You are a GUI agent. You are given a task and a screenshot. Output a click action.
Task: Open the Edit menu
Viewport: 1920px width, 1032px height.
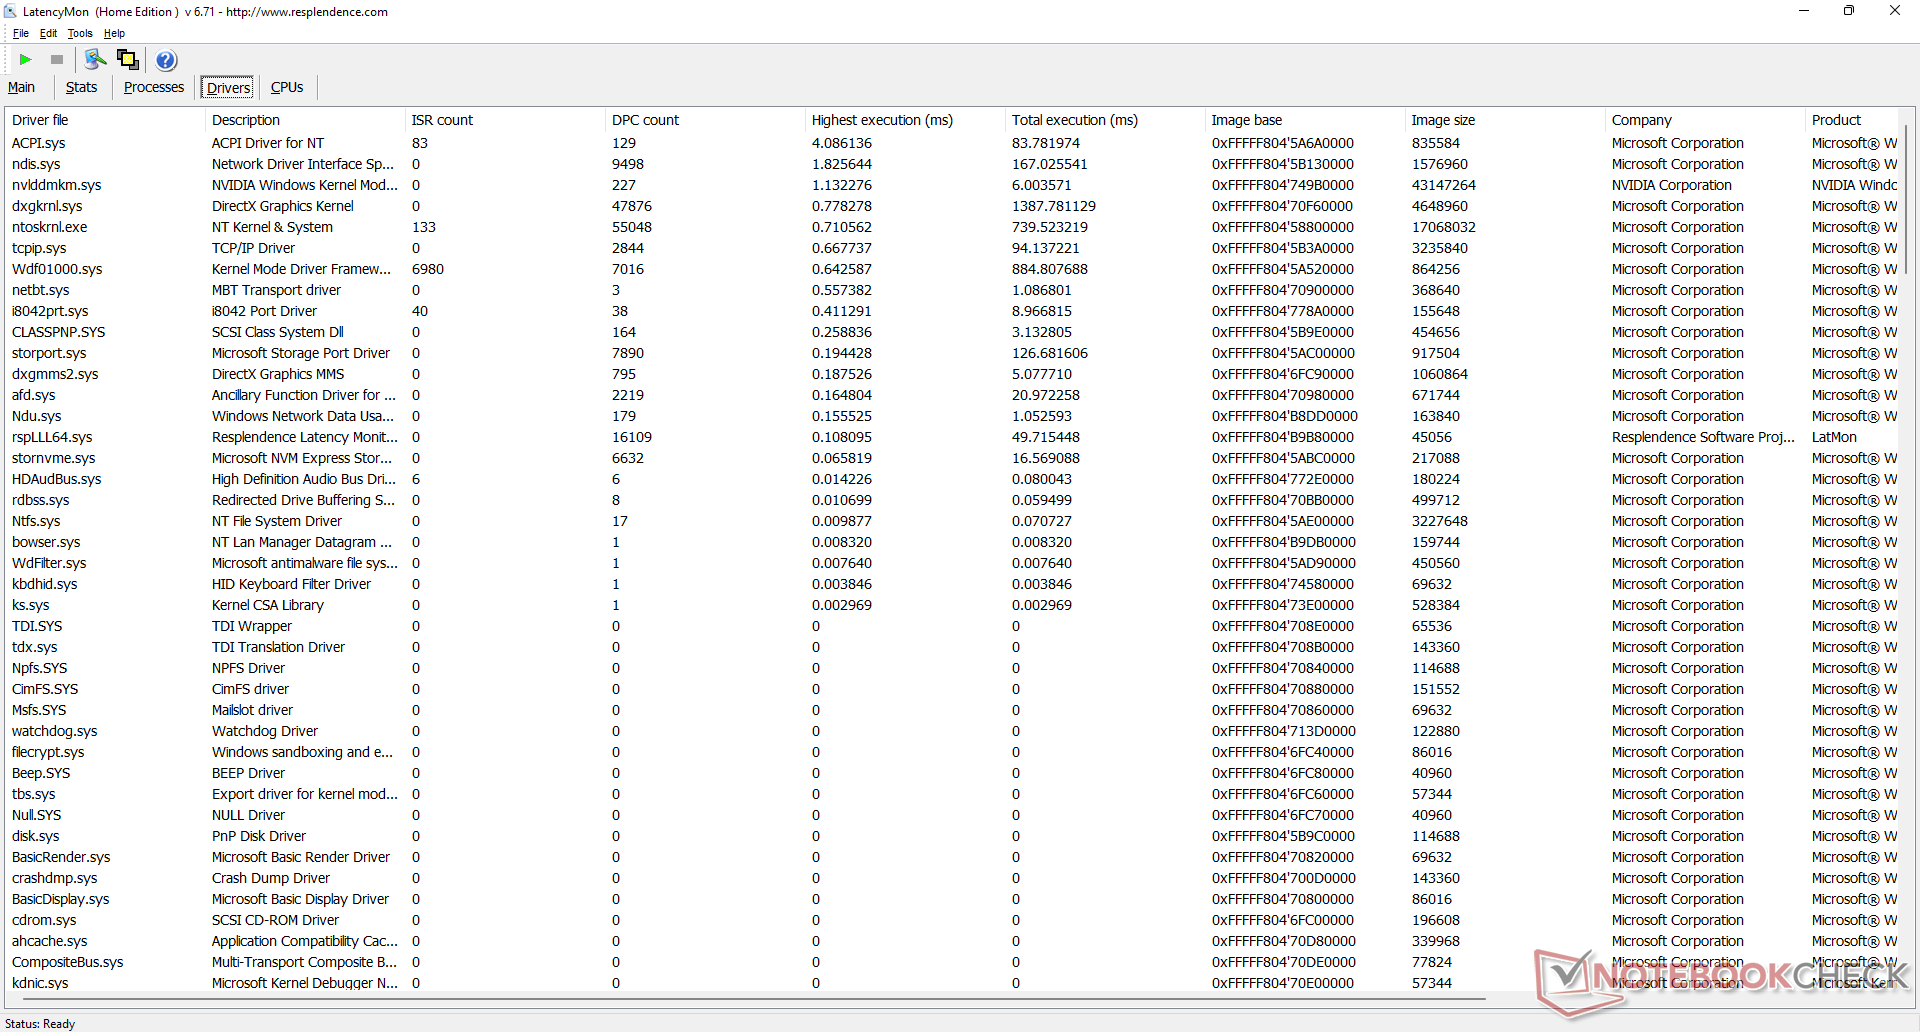coord(48,33)
